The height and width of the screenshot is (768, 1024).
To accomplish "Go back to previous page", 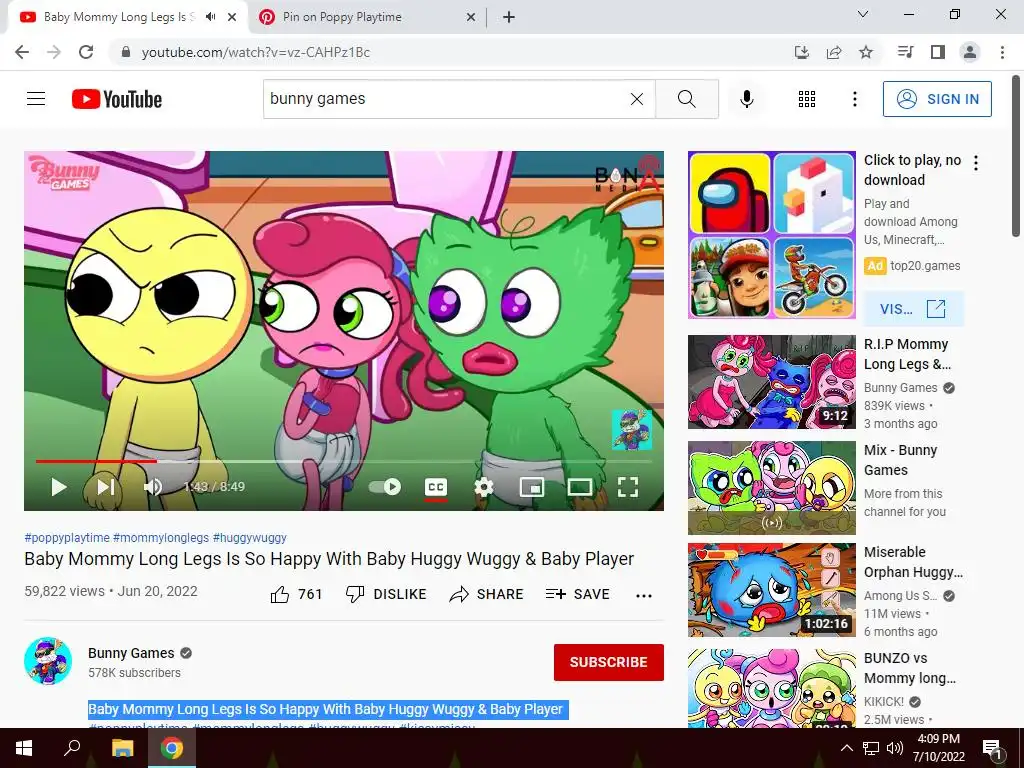I will (22, 52).
